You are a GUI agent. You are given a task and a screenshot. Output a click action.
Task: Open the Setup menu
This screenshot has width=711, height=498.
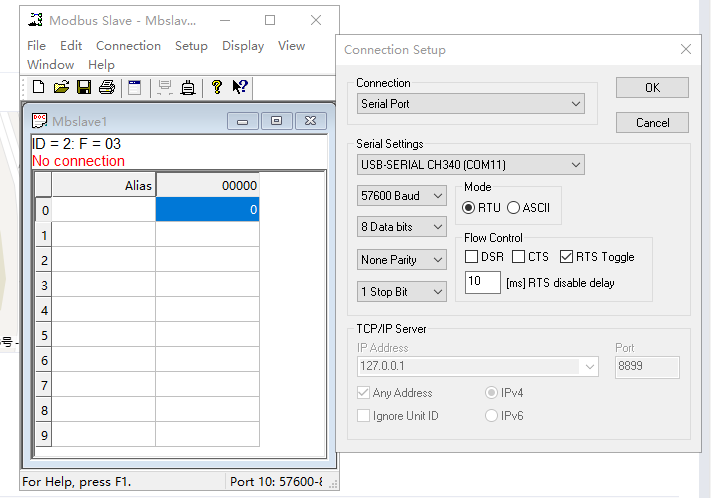coord(191,45)
